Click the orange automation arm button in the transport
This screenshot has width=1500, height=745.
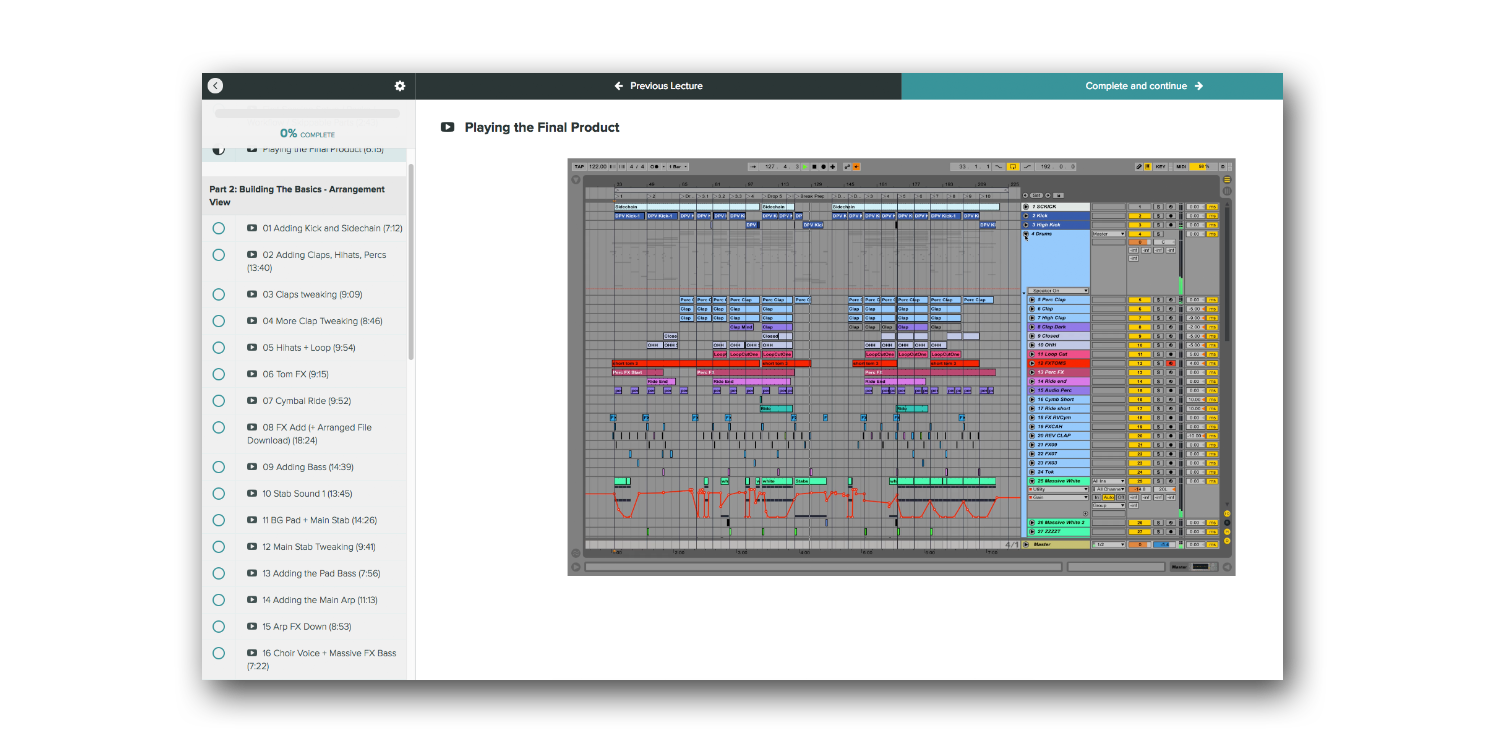point(856,166)
